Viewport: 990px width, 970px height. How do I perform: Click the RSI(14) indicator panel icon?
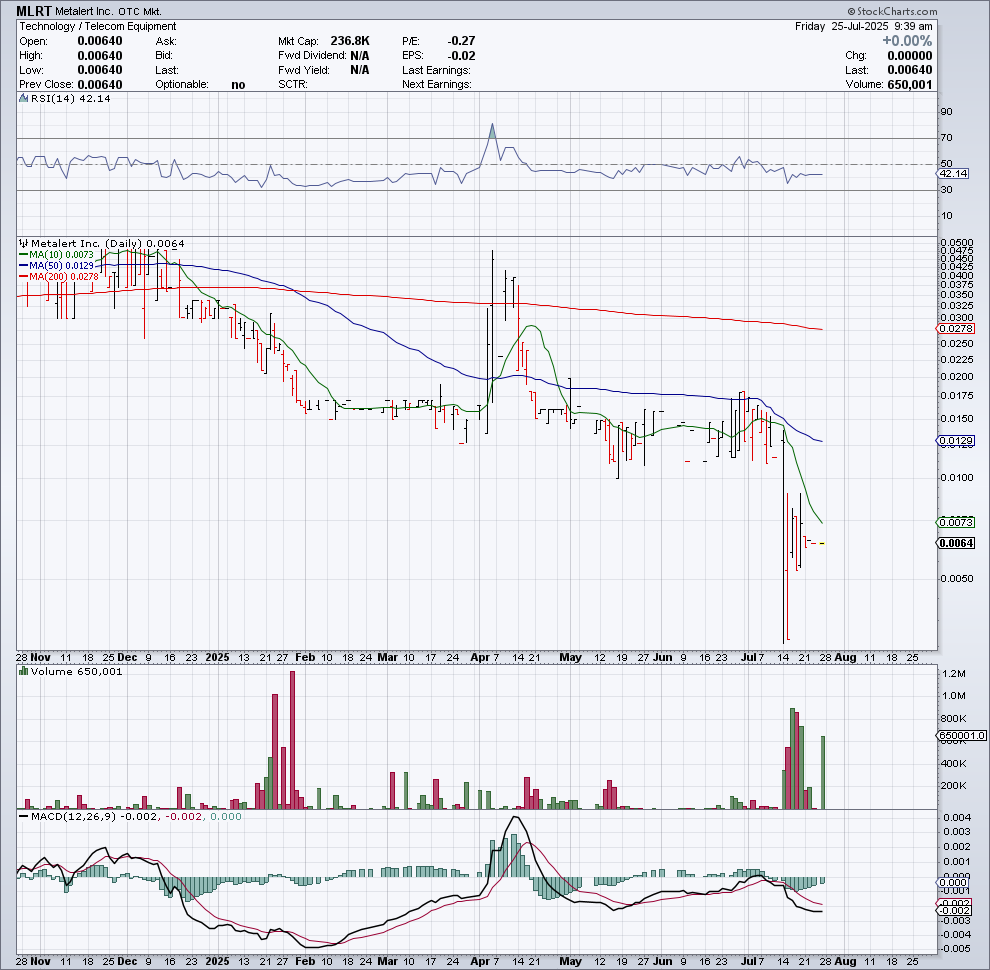point(24,99)
